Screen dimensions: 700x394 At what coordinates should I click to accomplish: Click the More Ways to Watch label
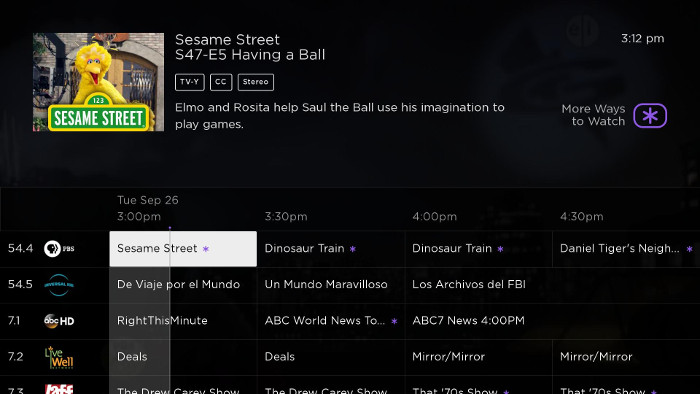[594, 115]
